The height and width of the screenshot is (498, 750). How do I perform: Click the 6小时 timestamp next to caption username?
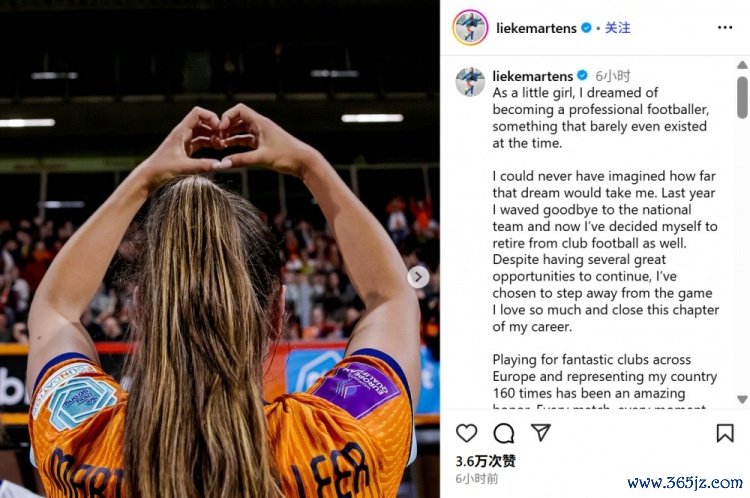[613, 76]
